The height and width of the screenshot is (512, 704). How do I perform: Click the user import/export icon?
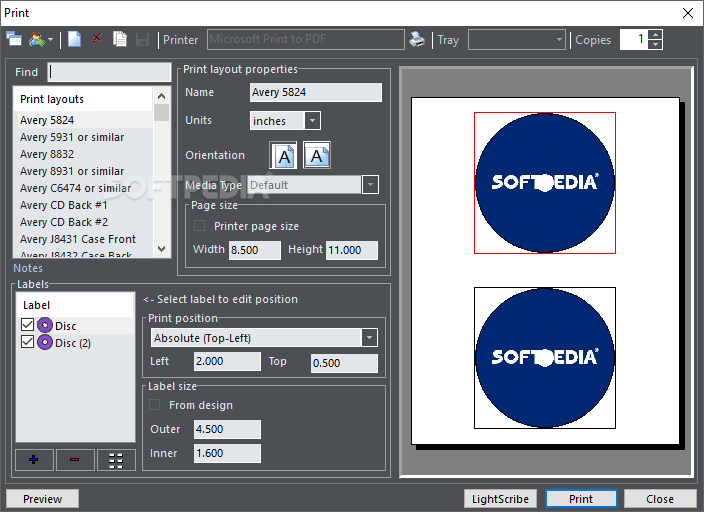(x=36, y=40)
